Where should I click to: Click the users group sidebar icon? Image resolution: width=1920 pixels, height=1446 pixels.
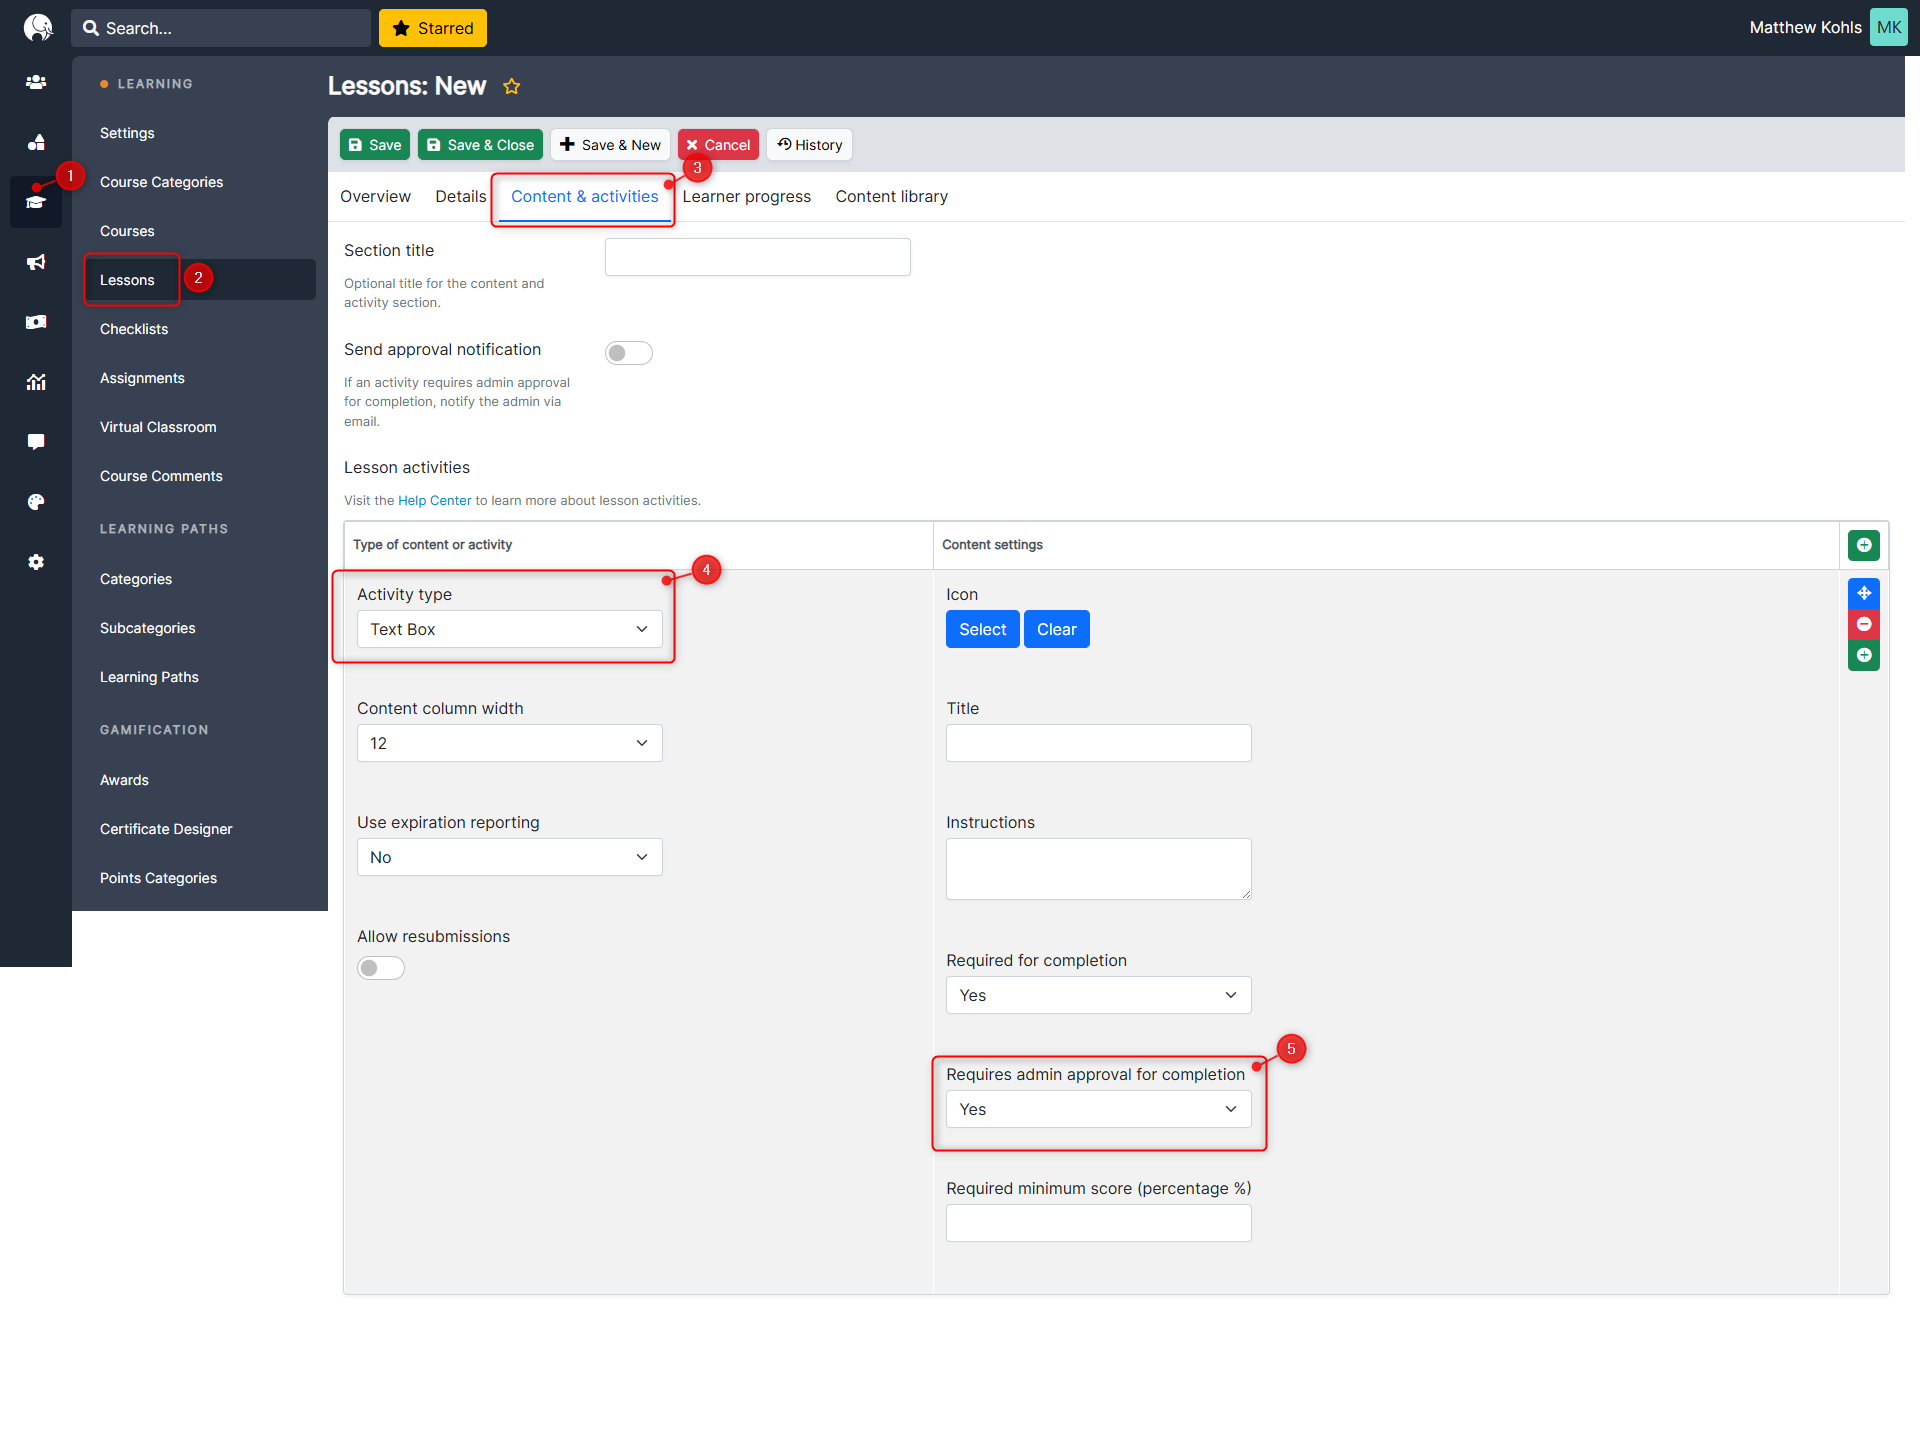click(x=36, y=82)
